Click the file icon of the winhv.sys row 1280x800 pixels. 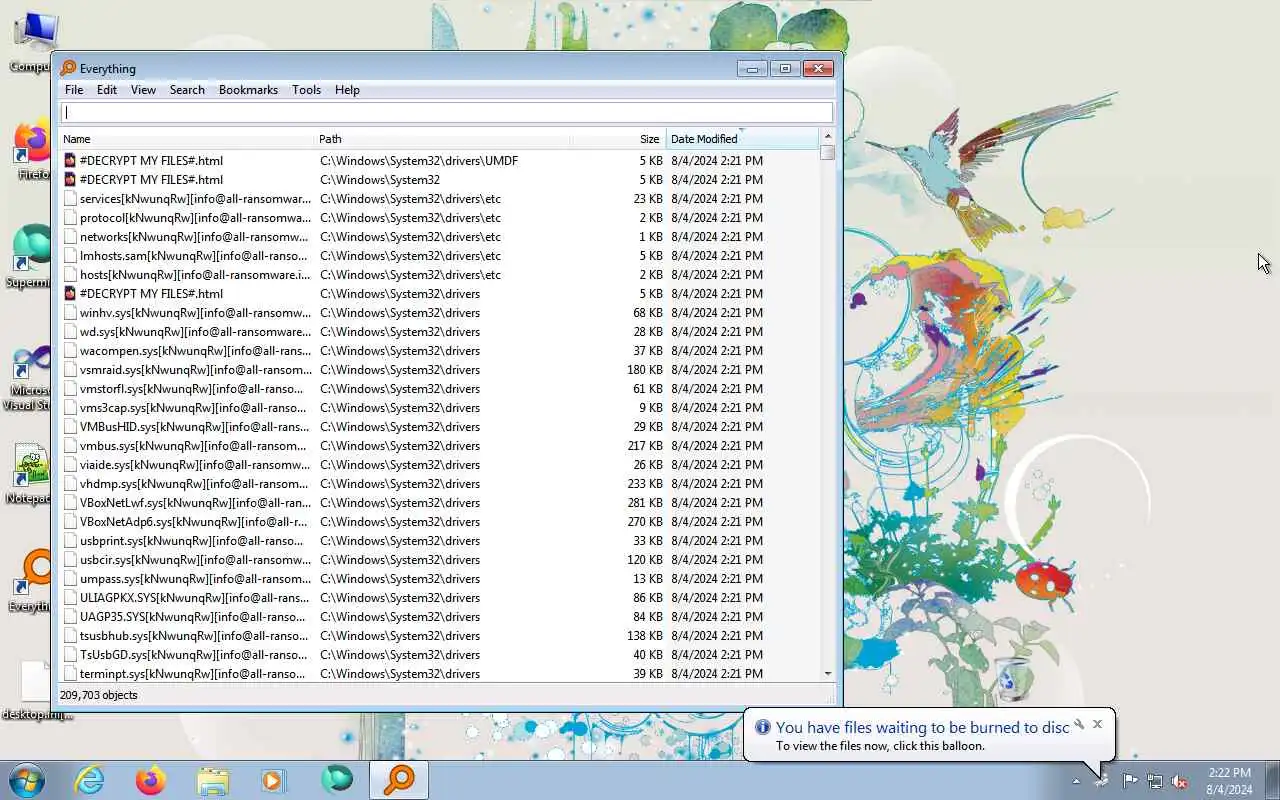pos(70,312)
